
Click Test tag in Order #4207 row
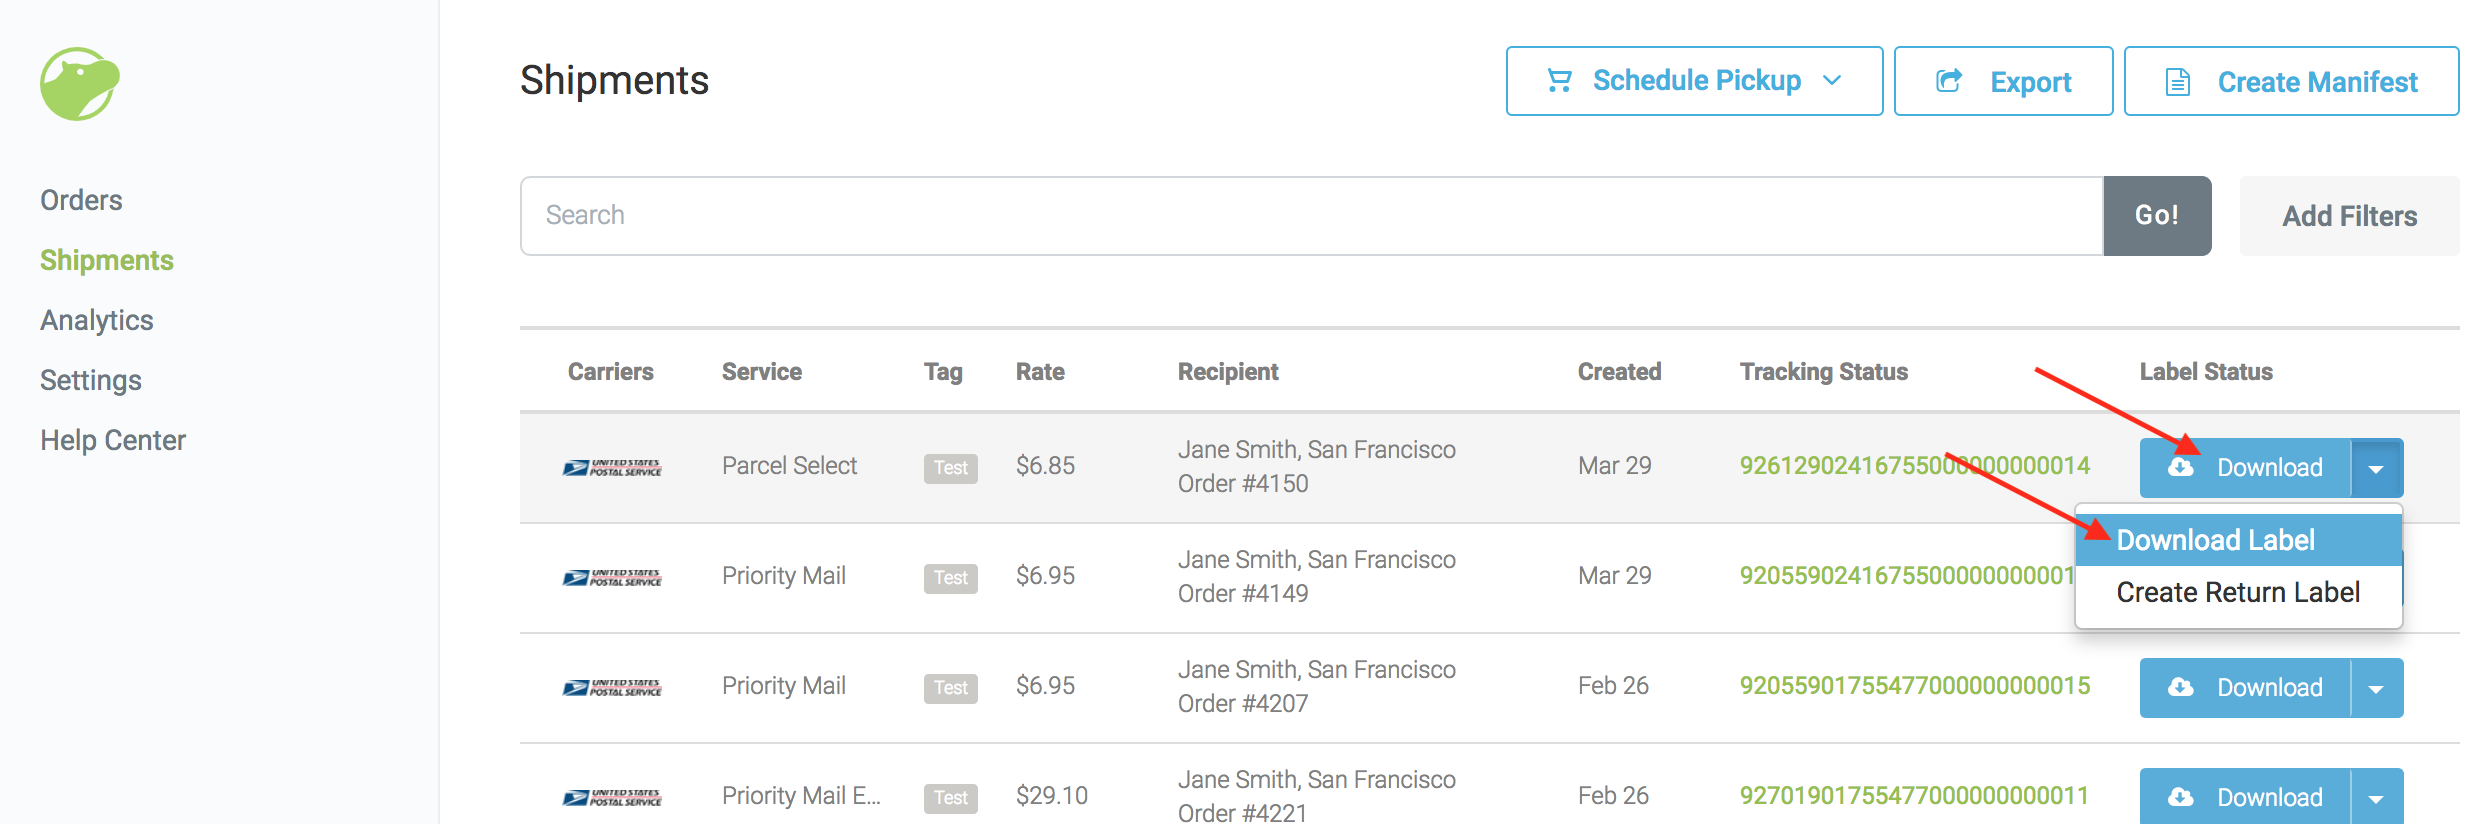951,688
